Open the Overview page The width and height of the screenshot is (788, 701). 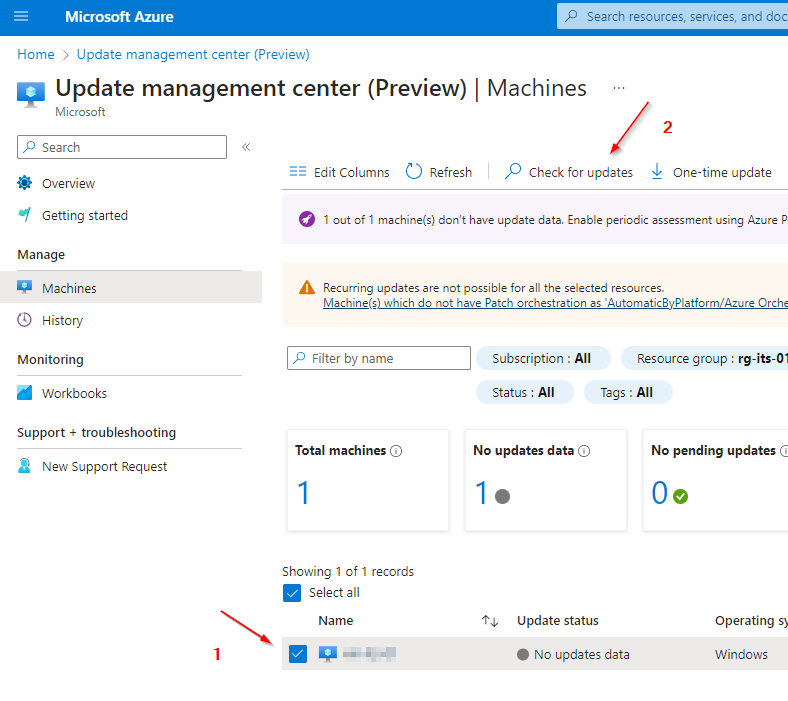click(68, 183)
